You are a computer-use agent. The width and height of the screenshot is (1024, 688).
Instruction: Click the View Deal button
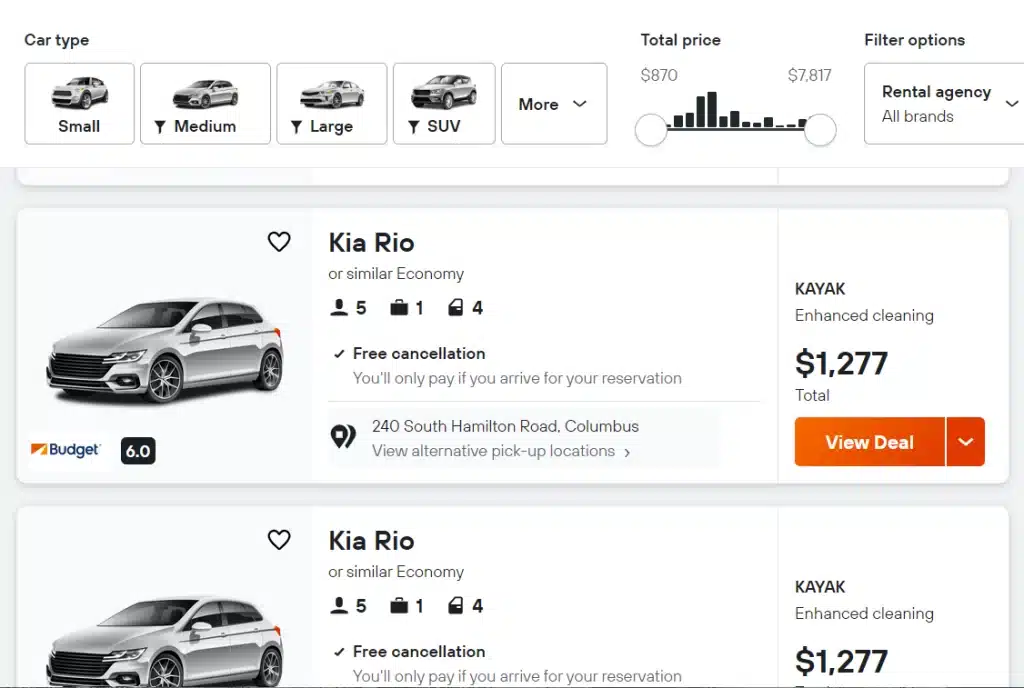click(x=869, y=442)
